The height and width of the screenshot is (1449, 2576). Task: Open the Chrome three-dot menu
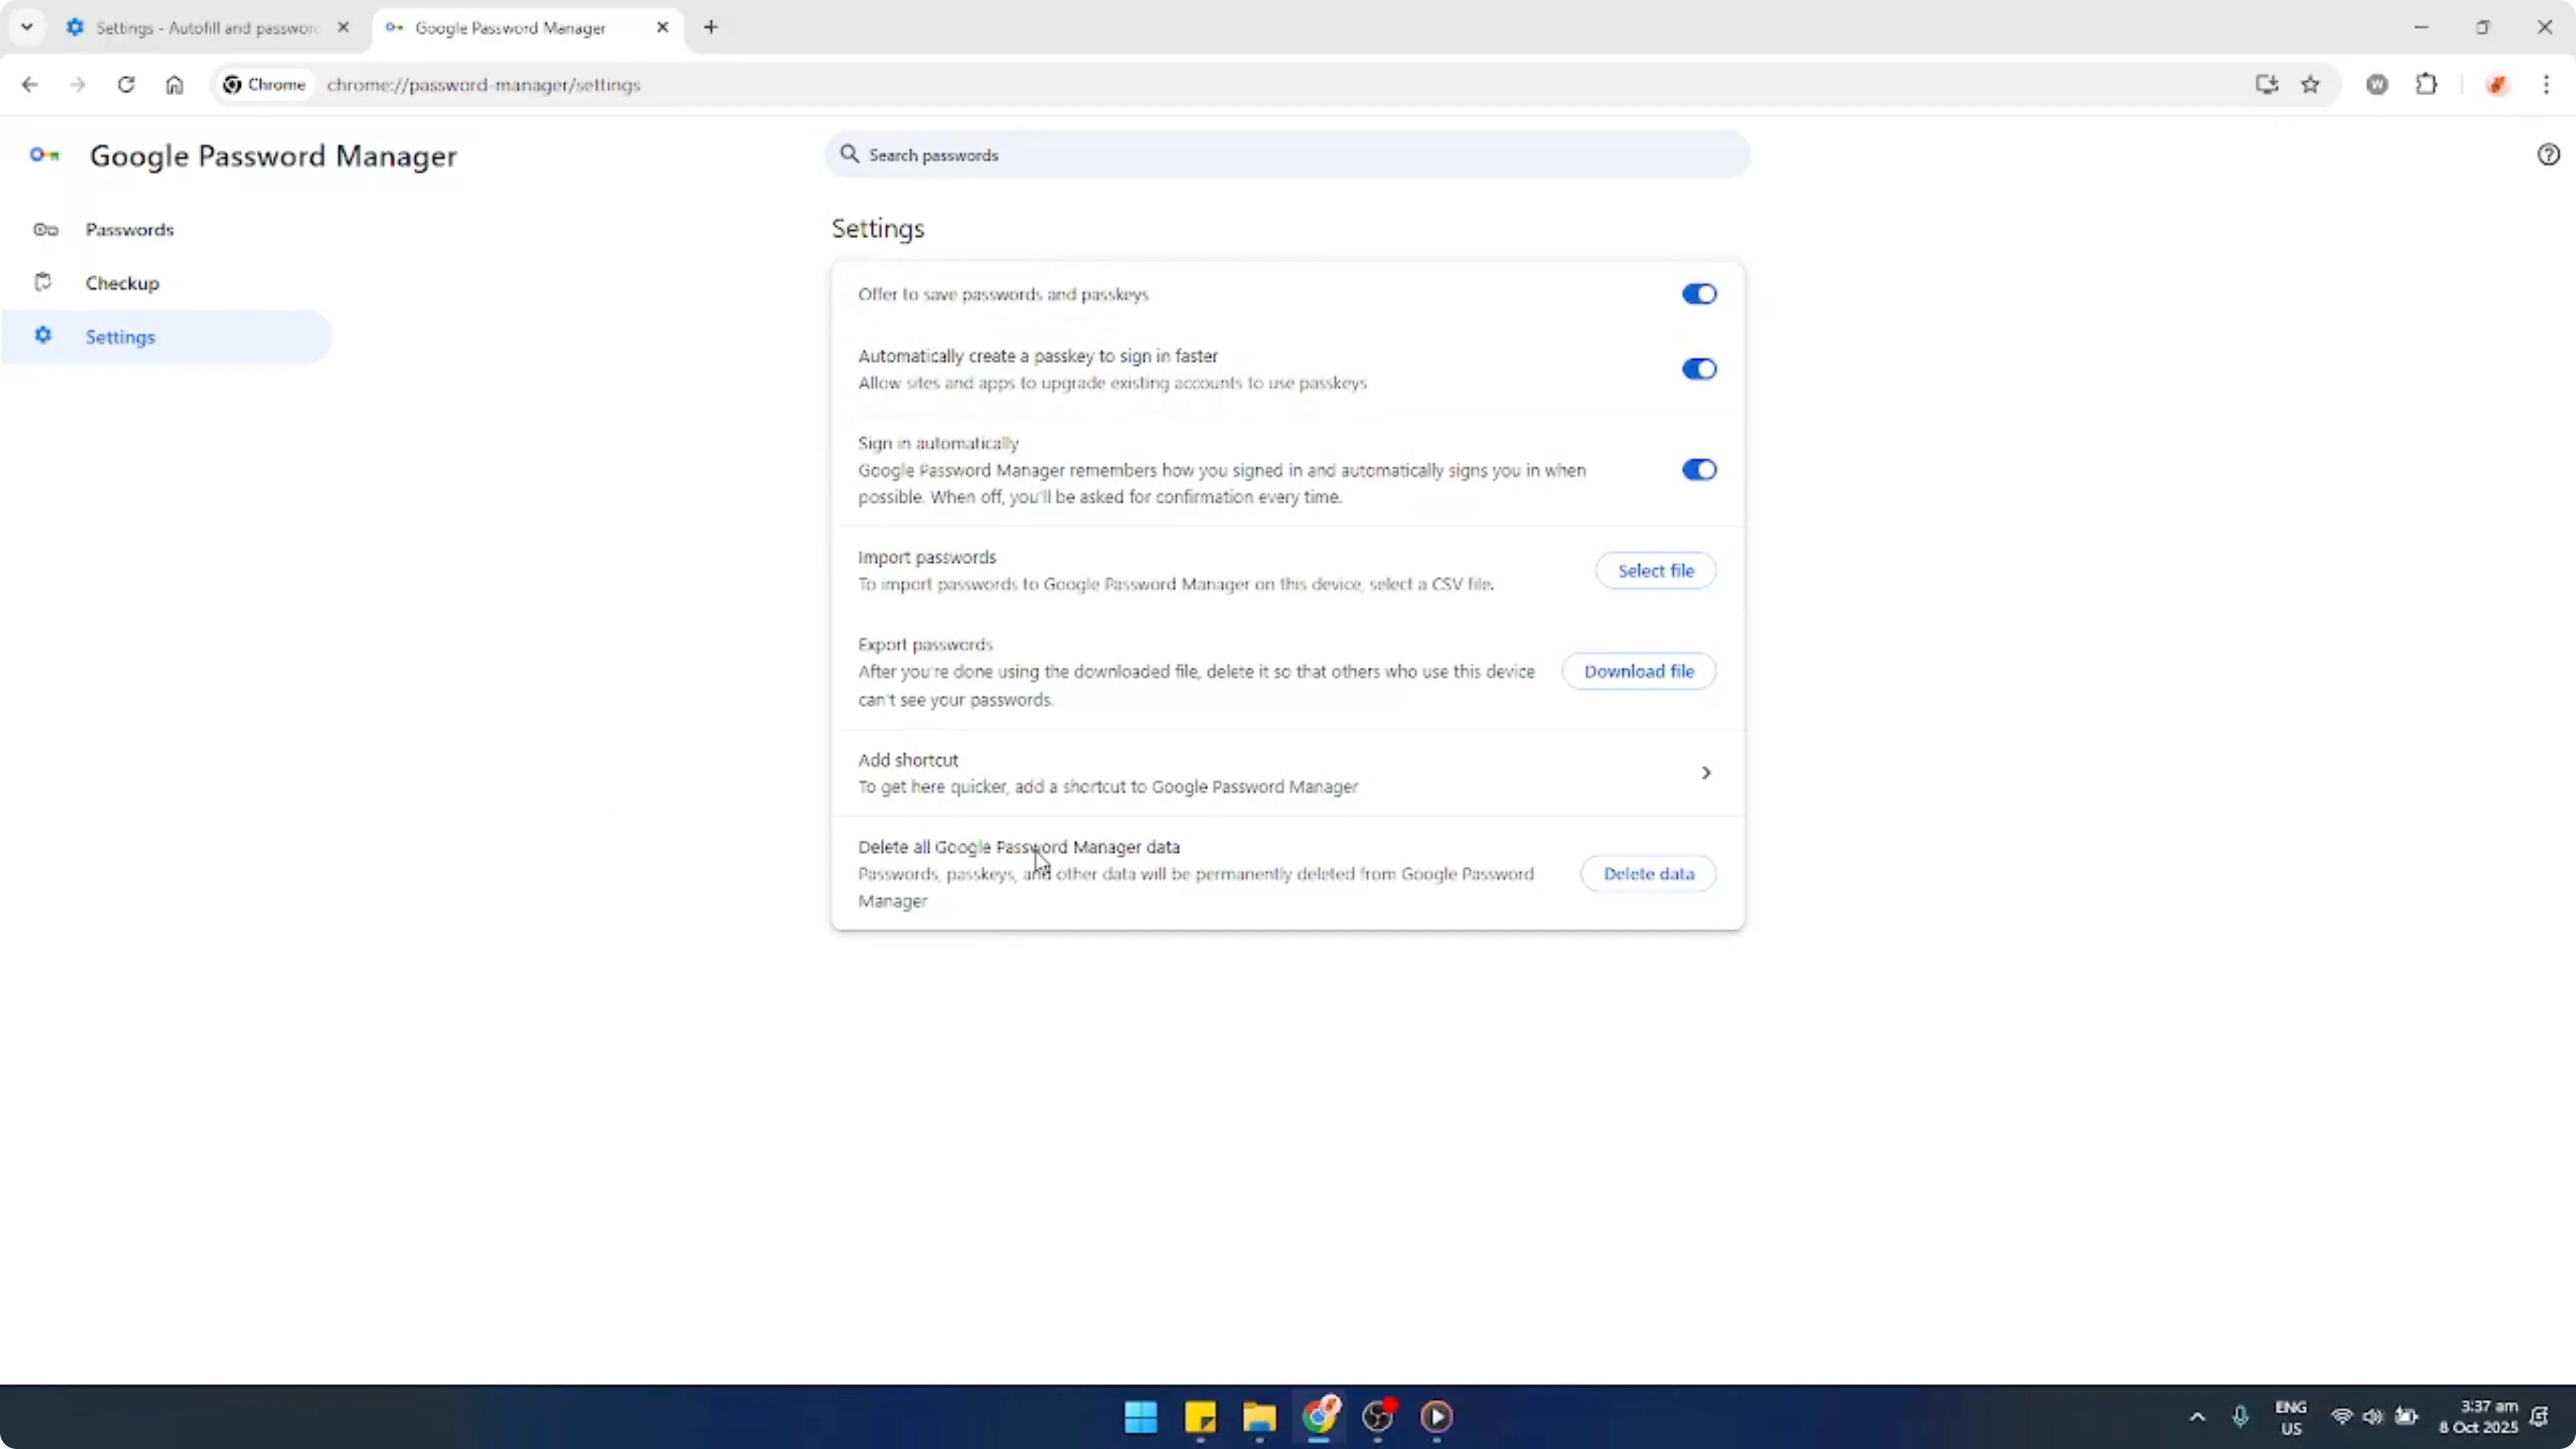point(2547,85)
